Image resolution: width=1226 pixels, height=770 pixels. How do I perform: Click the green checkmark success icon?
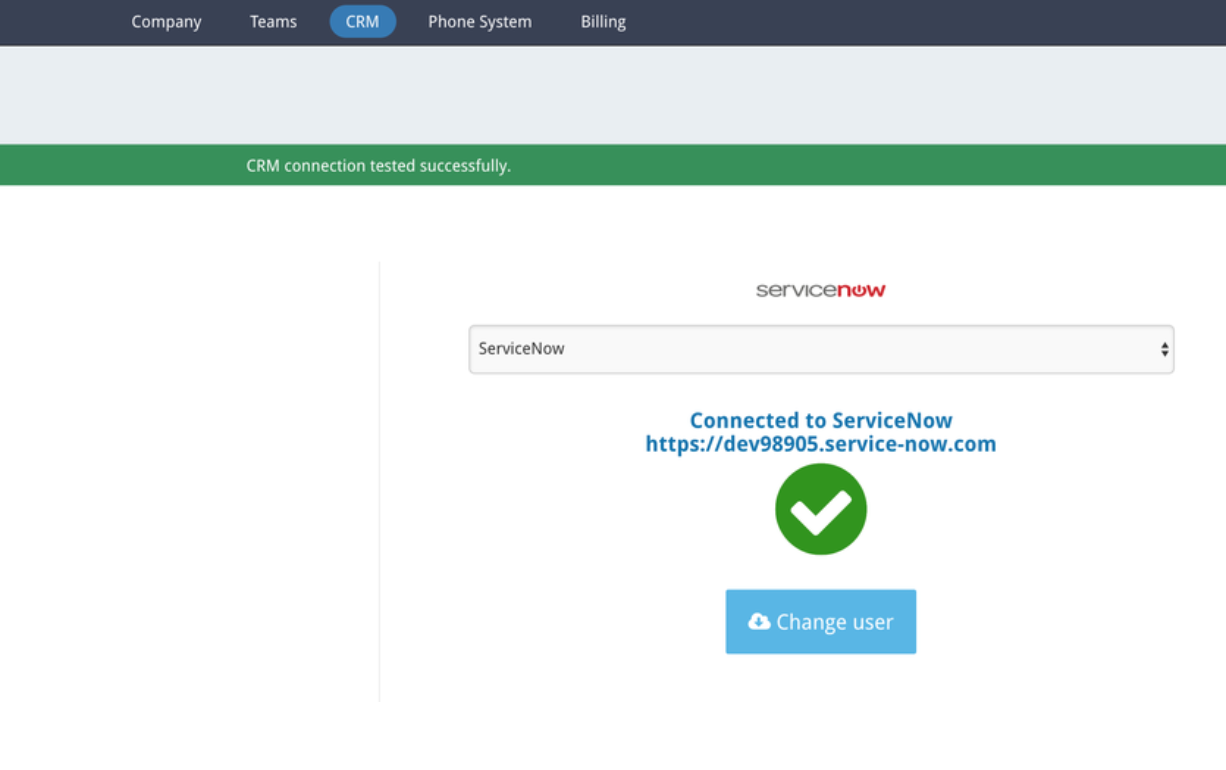(820, 508)
